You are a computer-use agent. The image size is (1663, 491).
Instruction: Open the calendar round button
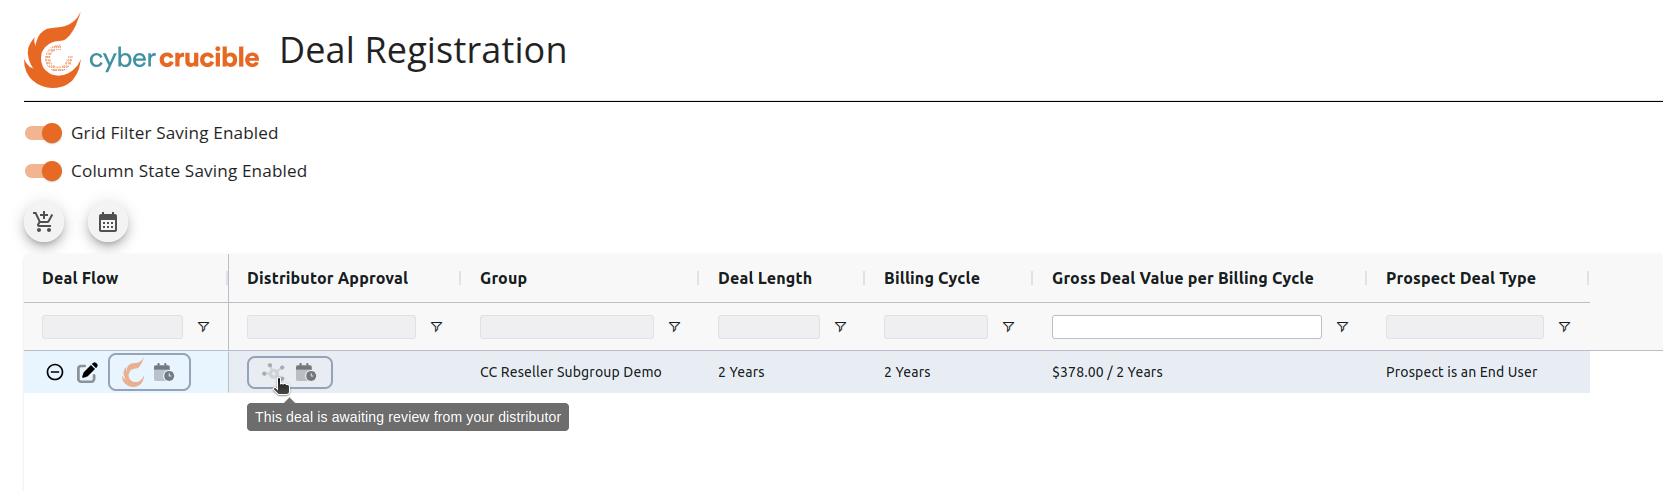click(x=108, y=222)
